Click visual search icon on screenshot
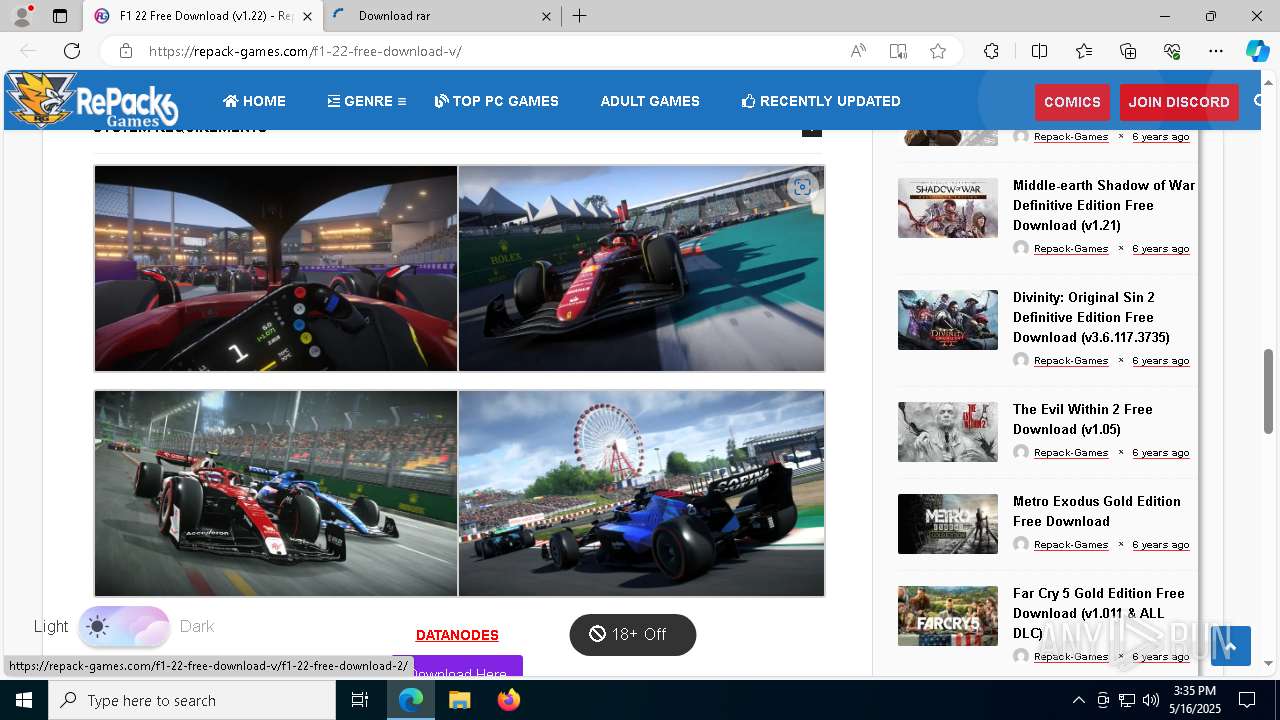The height and width of the screenshot is (720, 1280). 802,187
